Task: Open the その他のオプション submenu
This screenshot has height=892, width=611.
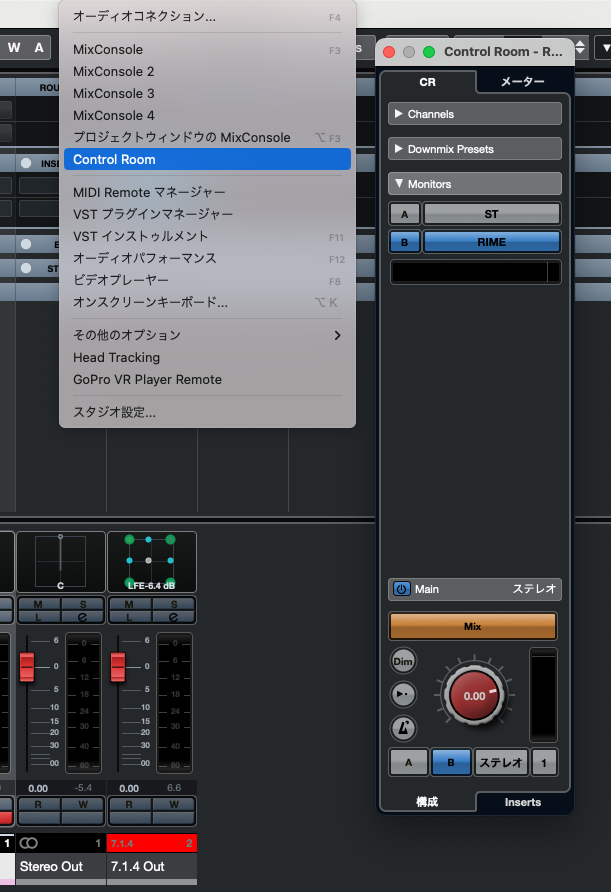Action: tap(207, 335)
